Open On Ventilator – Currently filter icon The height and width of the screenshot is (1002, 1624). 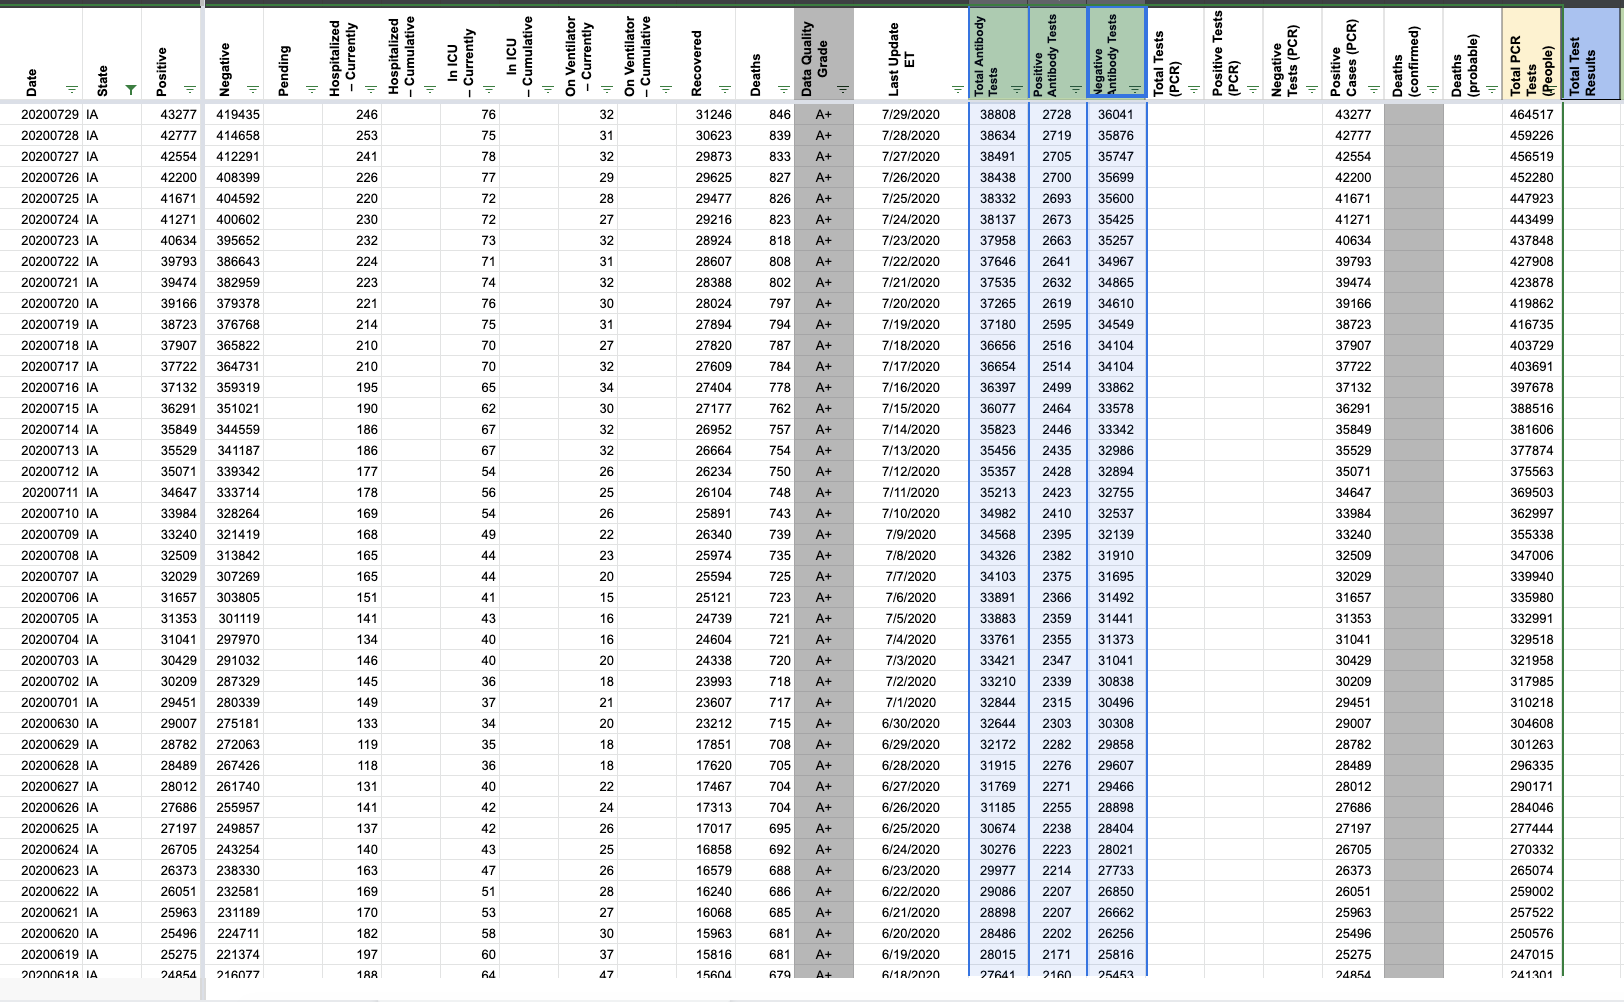[x=607, y=89]
